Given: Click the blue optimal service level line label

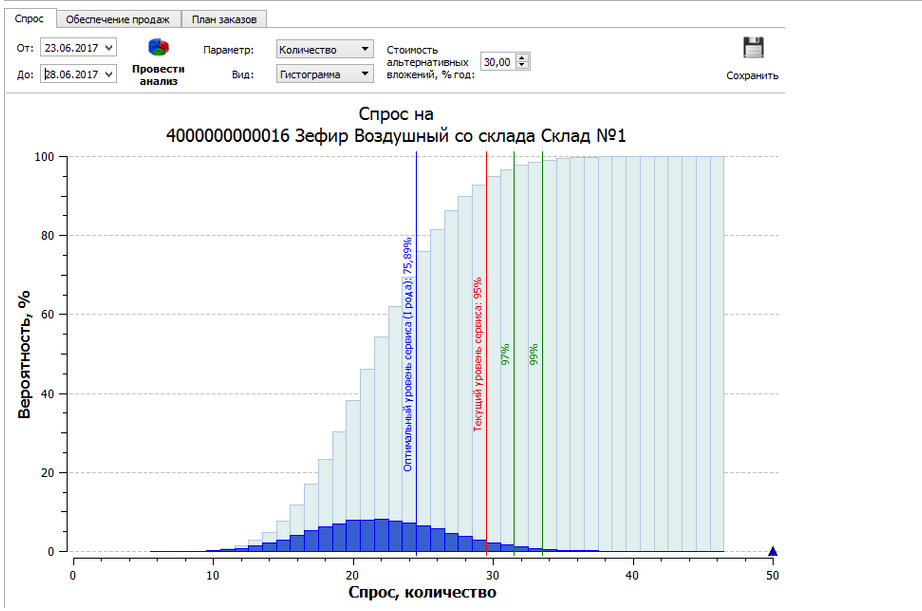Looking at the screenshot, I should [407, 355].
